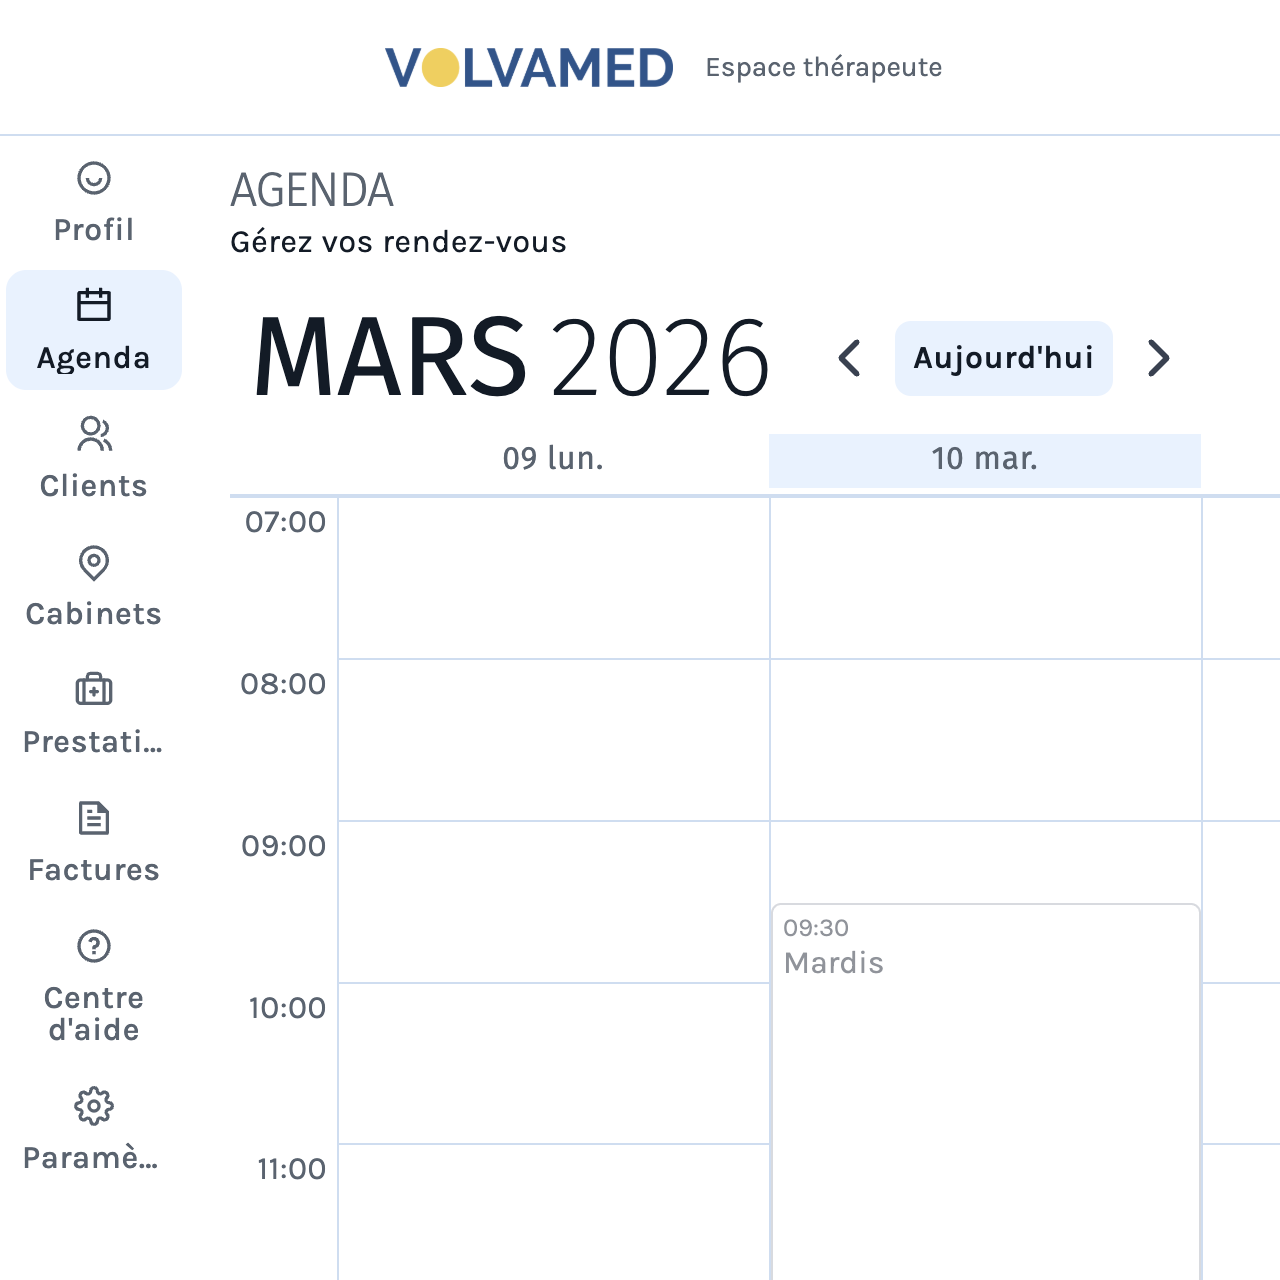Viewport: 1280px width, 1280px height.
Task: Click the Volvamed logo
Action: 529,68
